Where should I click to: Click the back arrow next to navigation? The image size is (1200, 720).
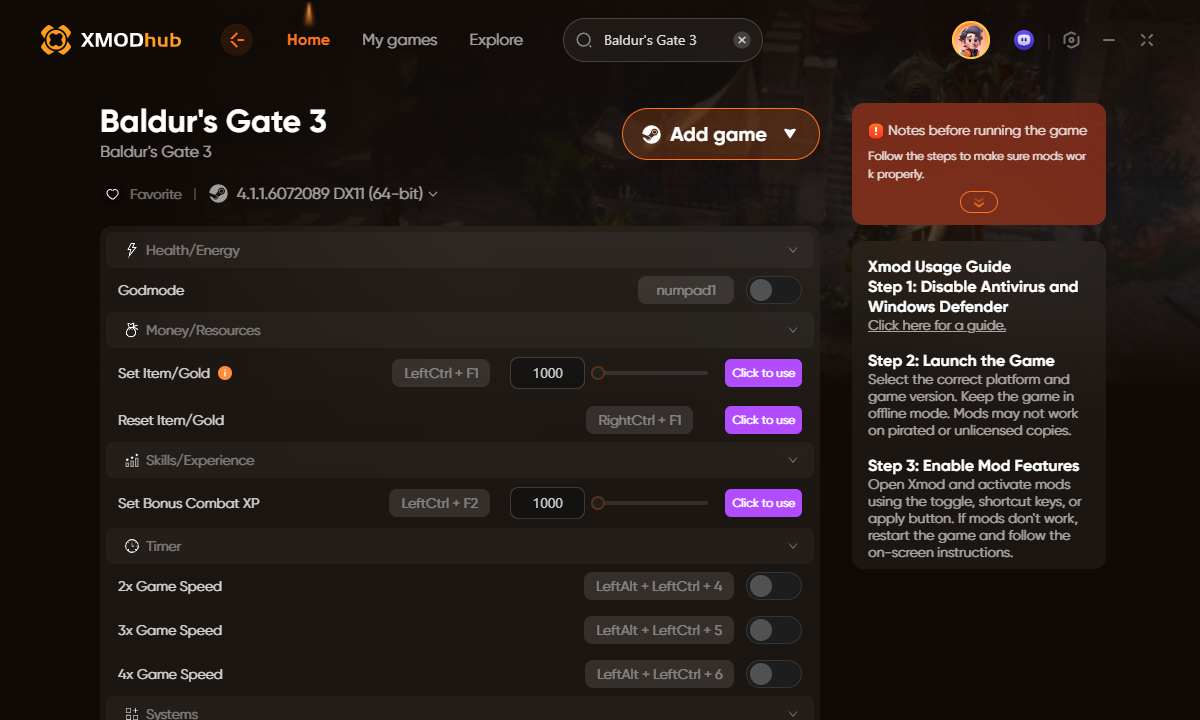click(x=237, y=42)
